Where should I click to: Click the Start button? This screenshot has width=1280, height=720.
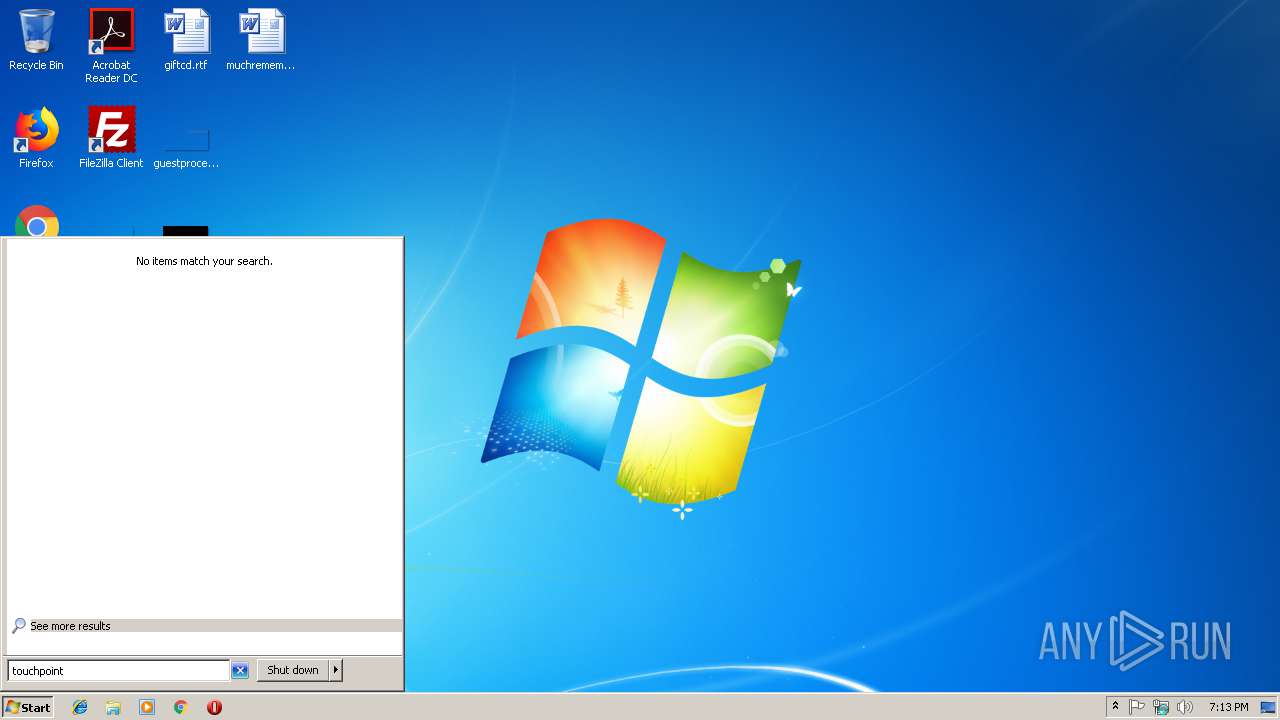[x=28, y=707]
